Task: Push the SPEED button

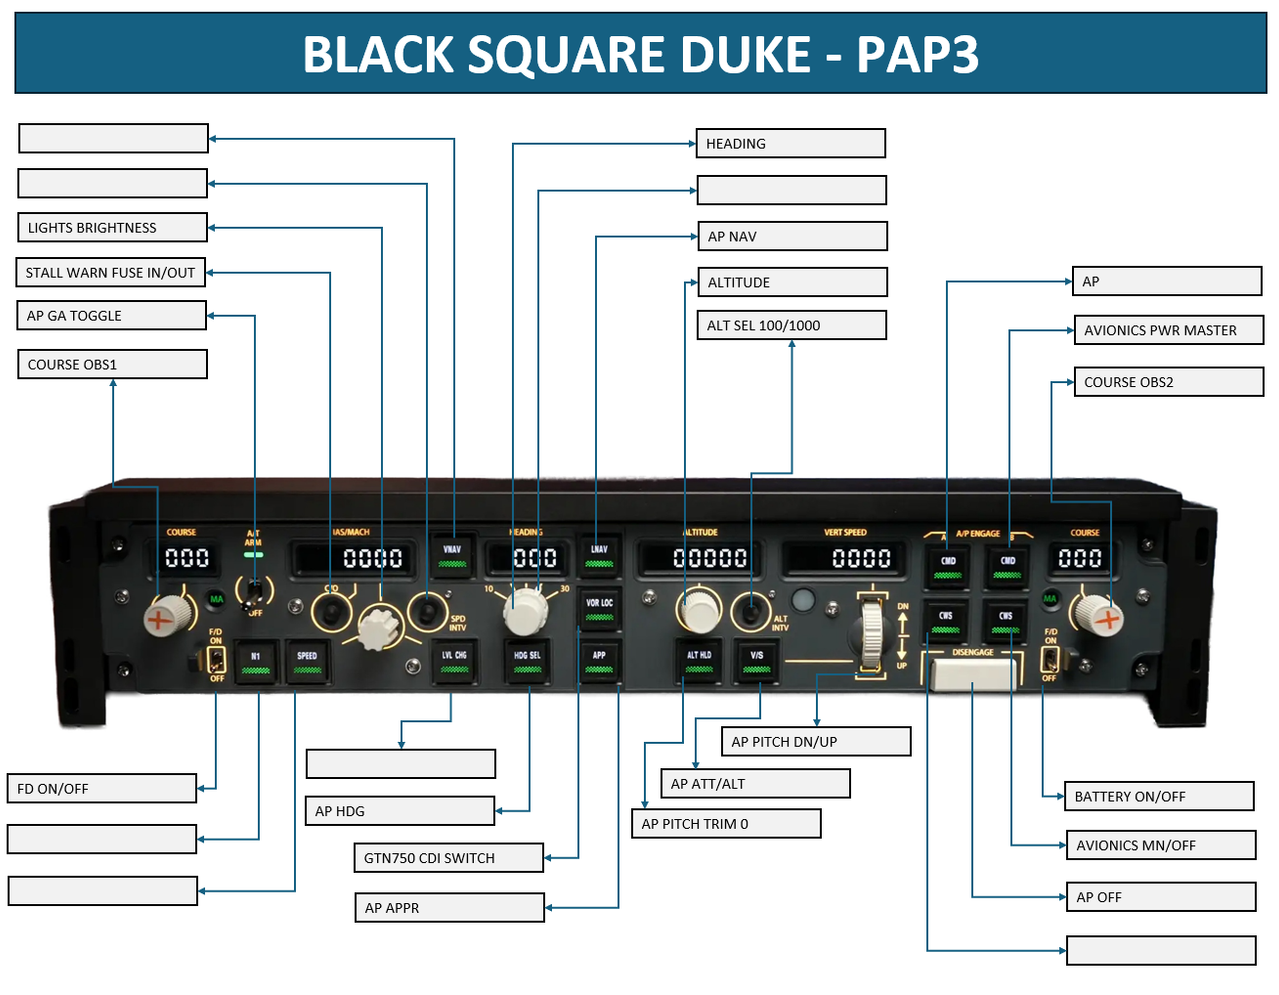Action: click(307, 662)
